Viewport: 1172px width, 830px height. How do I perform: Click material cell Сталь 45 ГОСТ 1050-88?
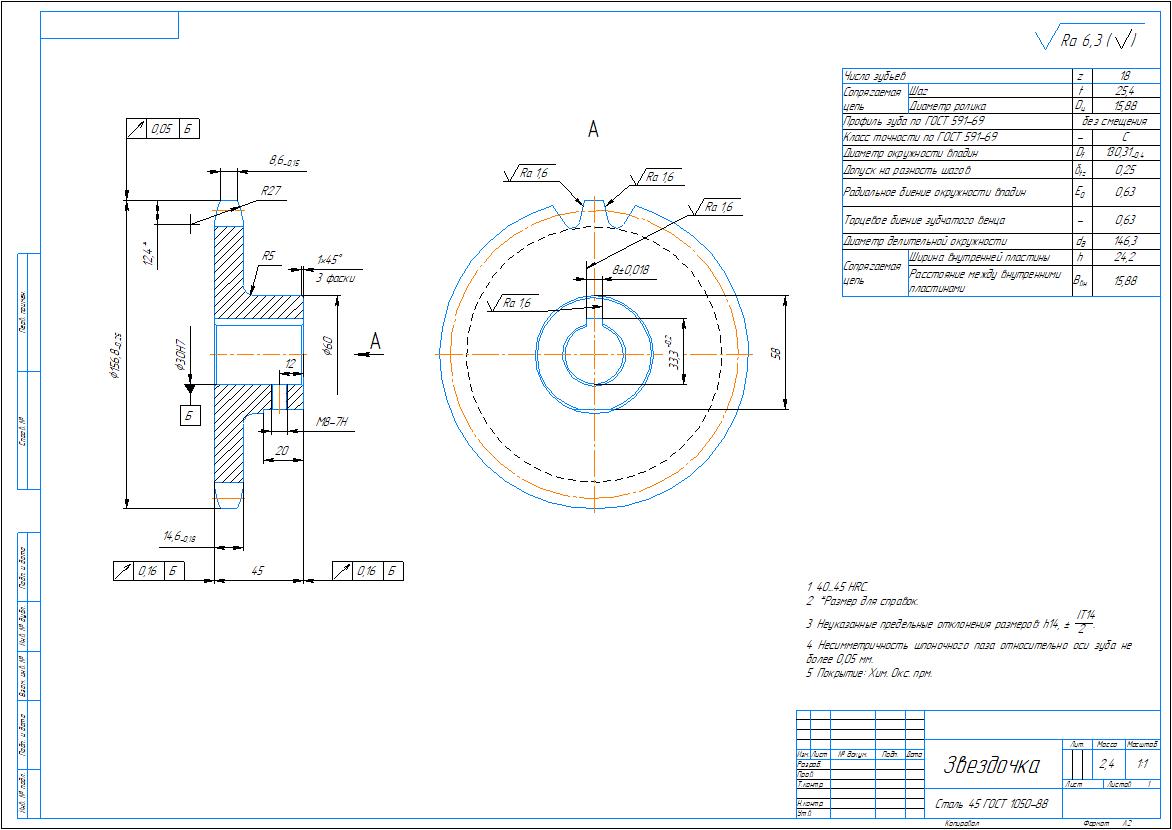pos(991,805)
